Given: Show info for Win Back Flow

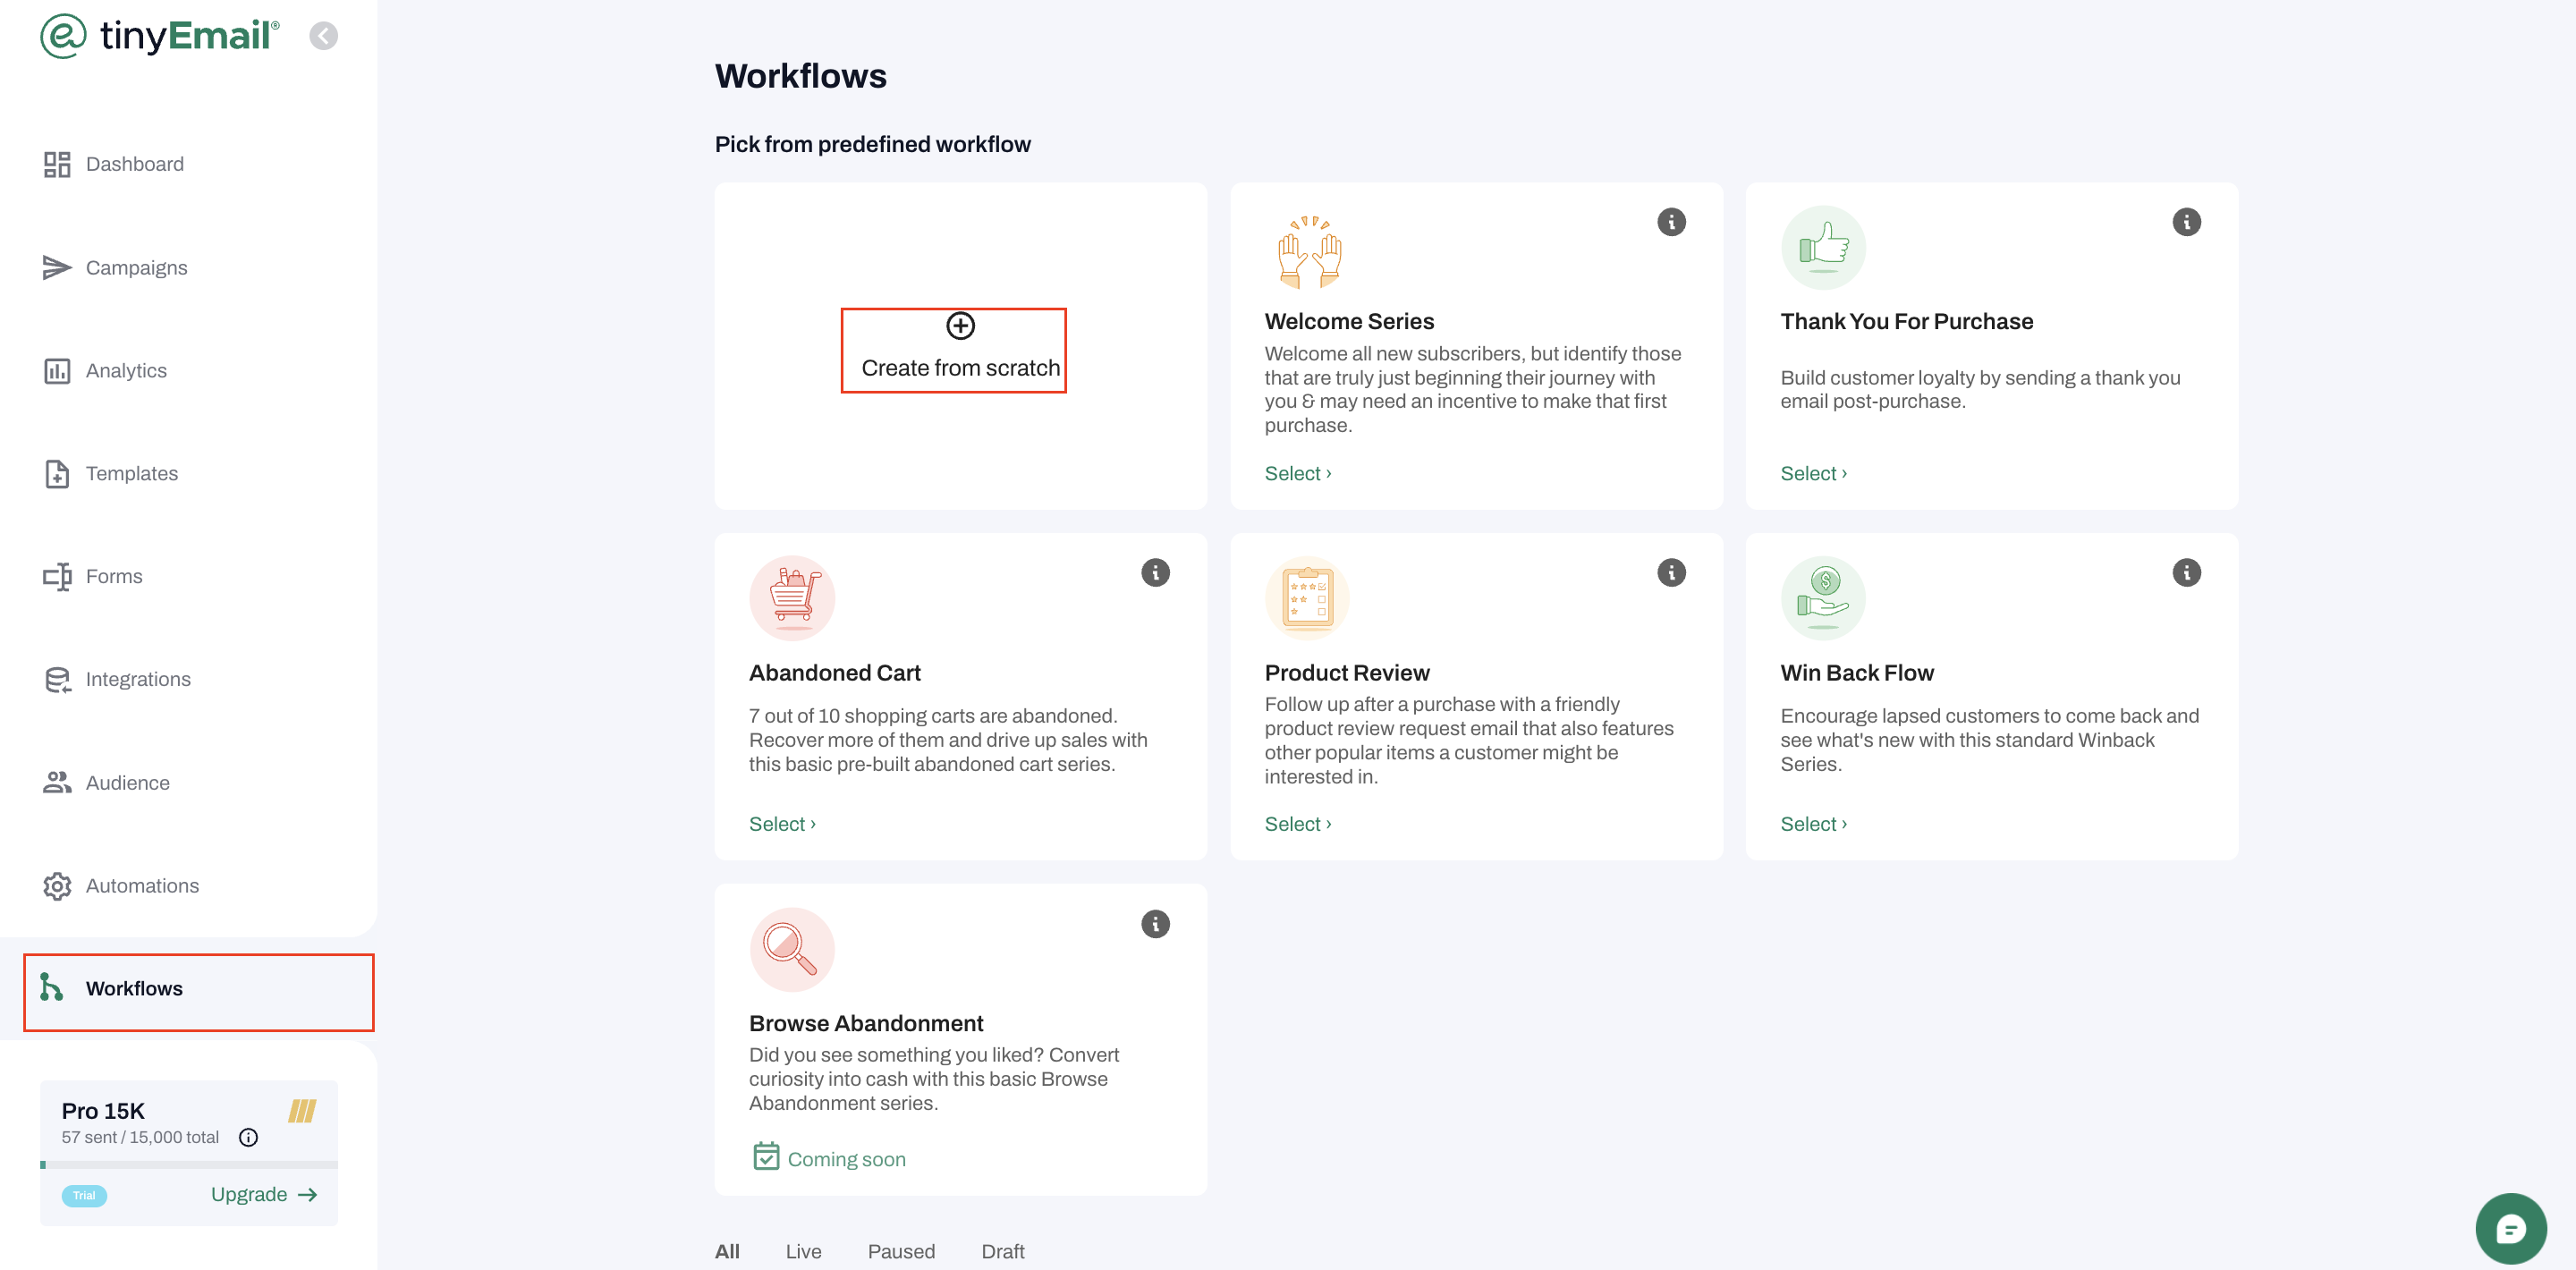Looking at the screenshot, I should pos(2186,573).
